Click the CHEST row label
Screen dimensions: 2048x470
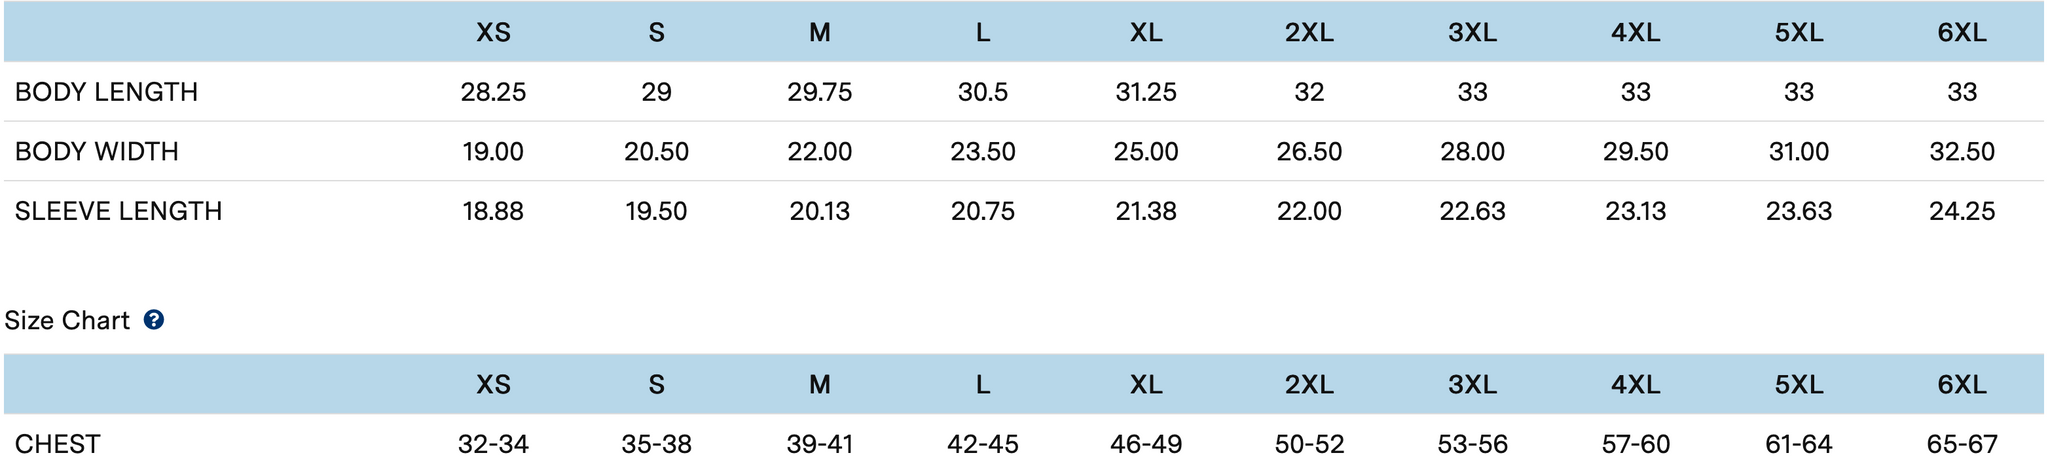coord(57,444)
